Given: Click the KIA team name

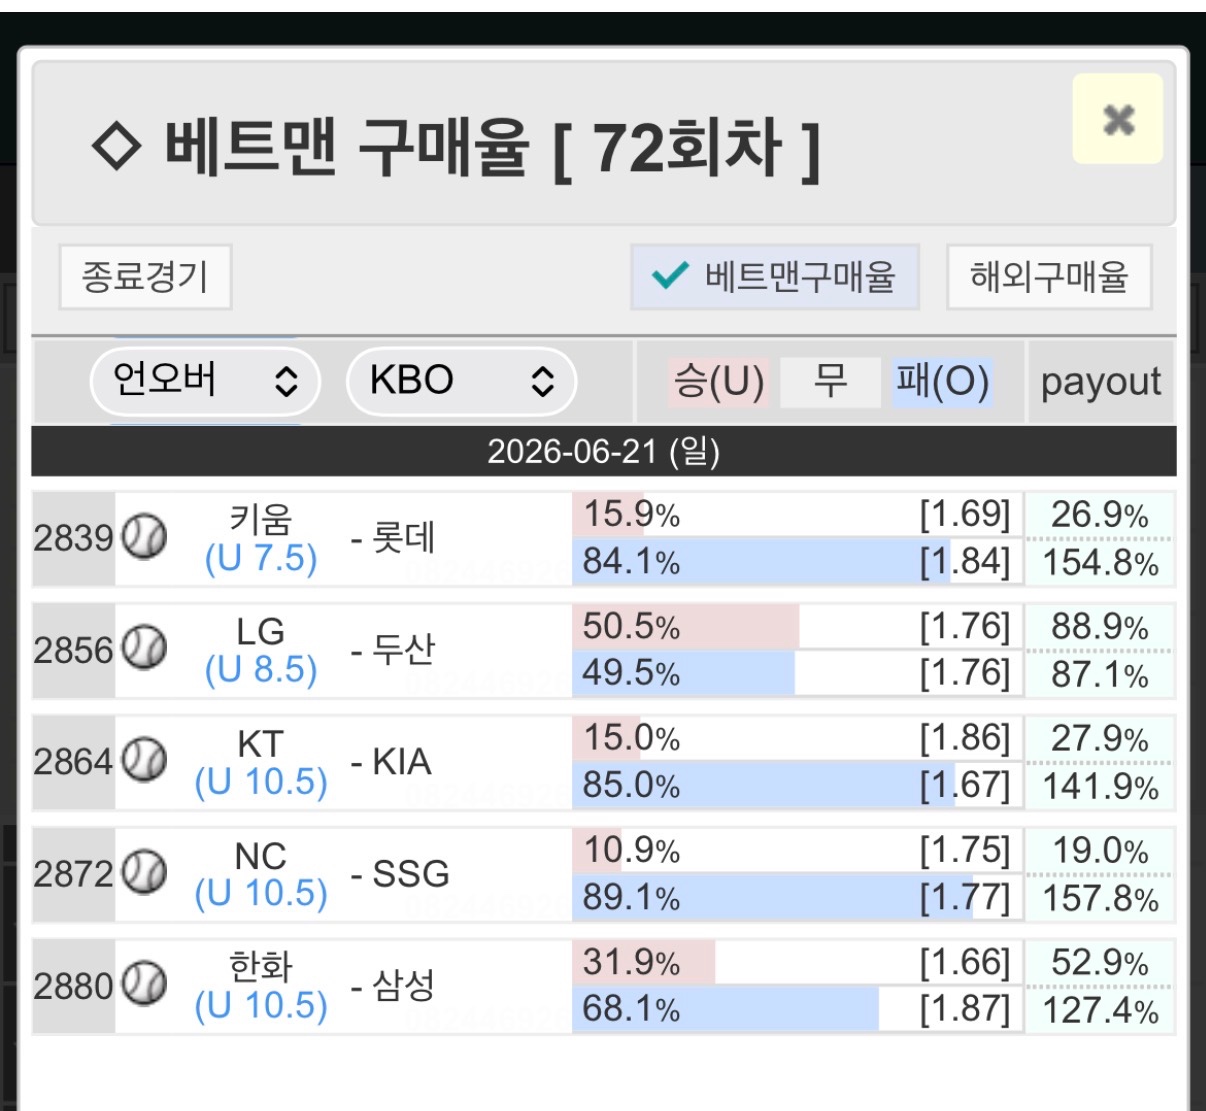Looking at the screenshot, I should pos(401,762).
